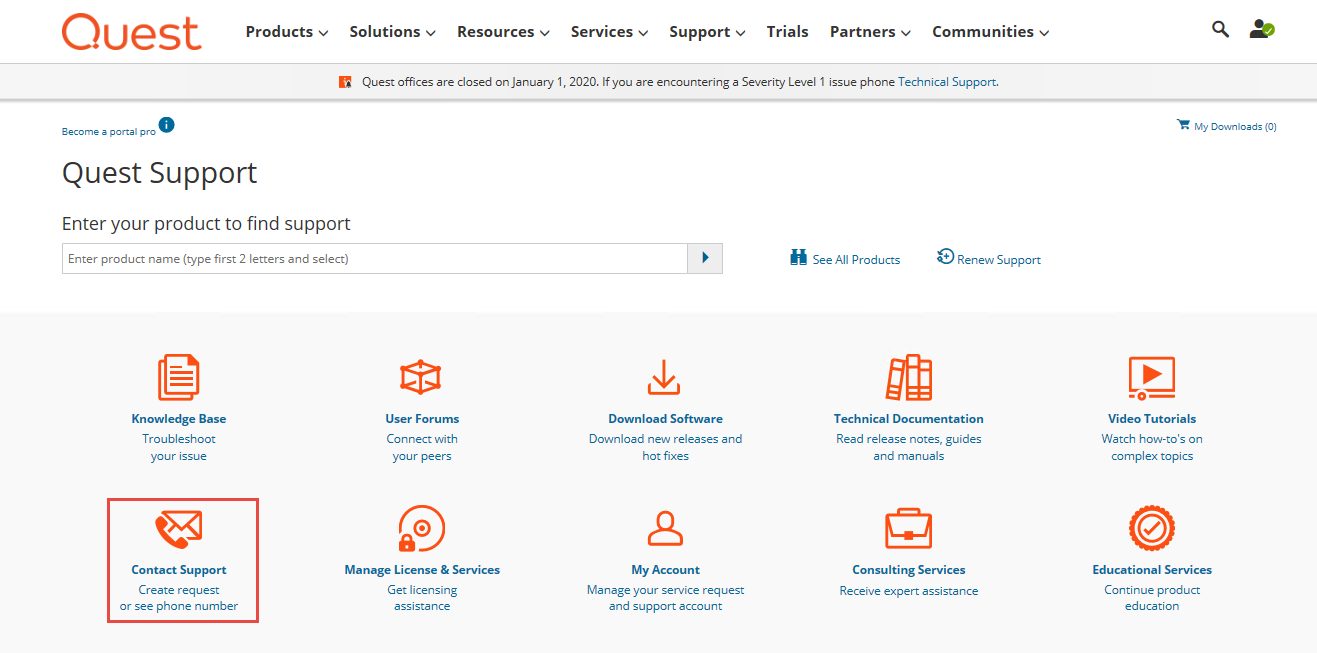Expand the Products dropdown menu
The width and height of the screenshot is (1317, 653).
pos(286,32)
